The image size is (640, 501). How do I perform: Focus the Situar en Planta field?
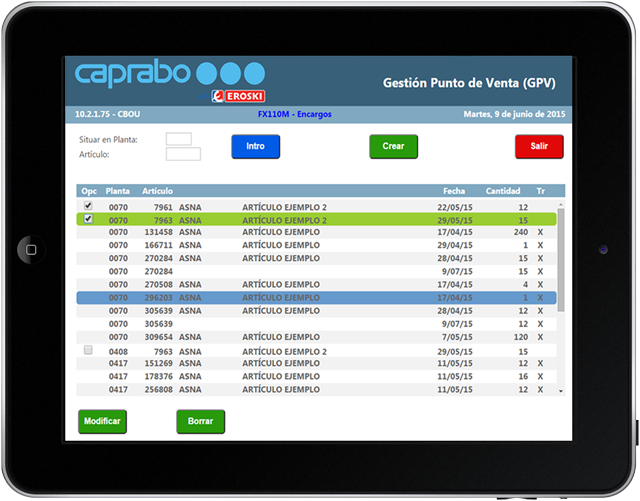[x=178, y=139]
